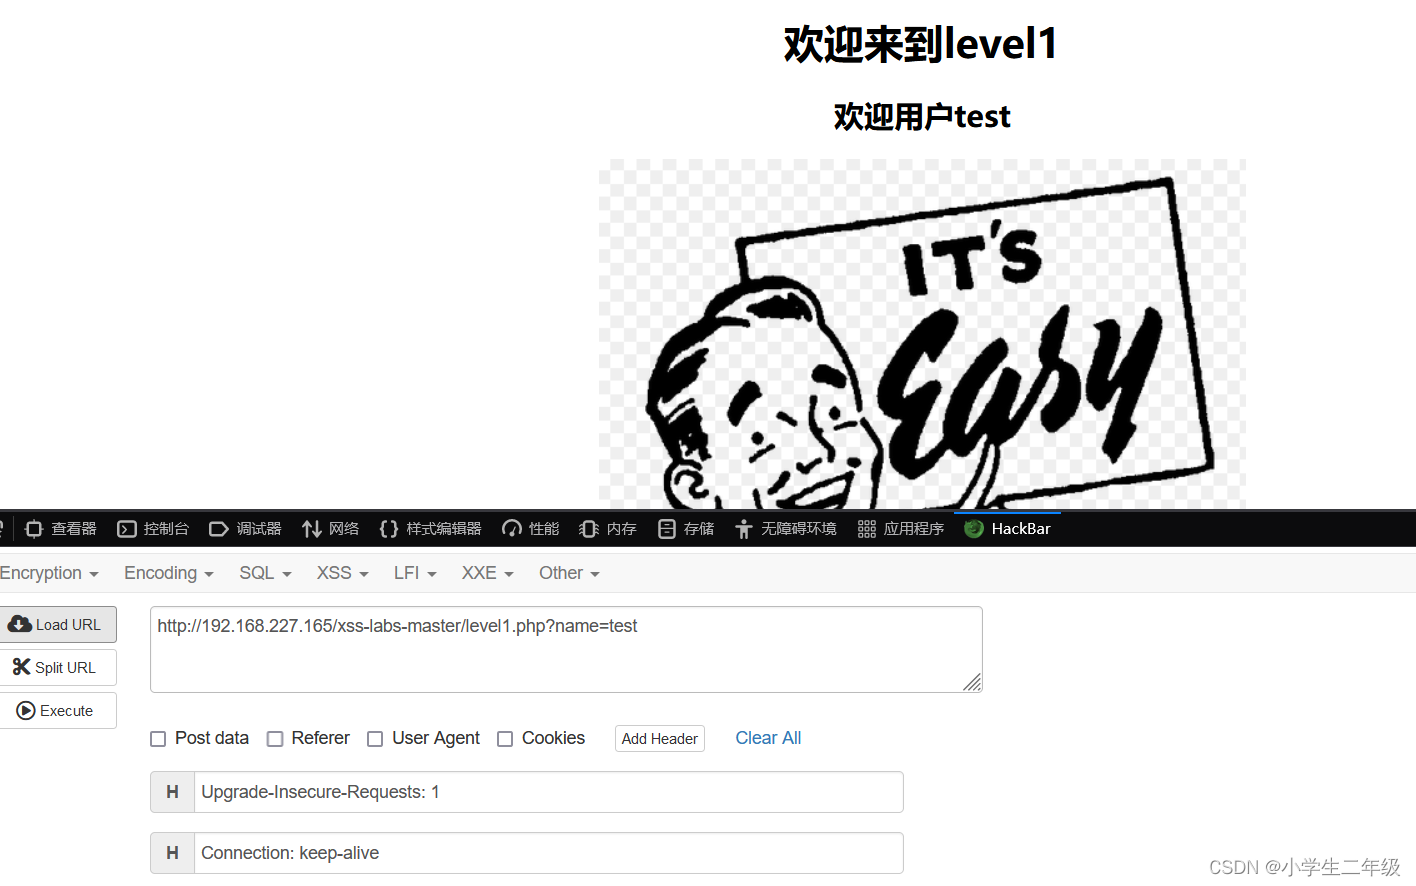Open the XXE dropdown menu
The width and height of the screenshot is (1416, 886).
(x=488, y=573)
